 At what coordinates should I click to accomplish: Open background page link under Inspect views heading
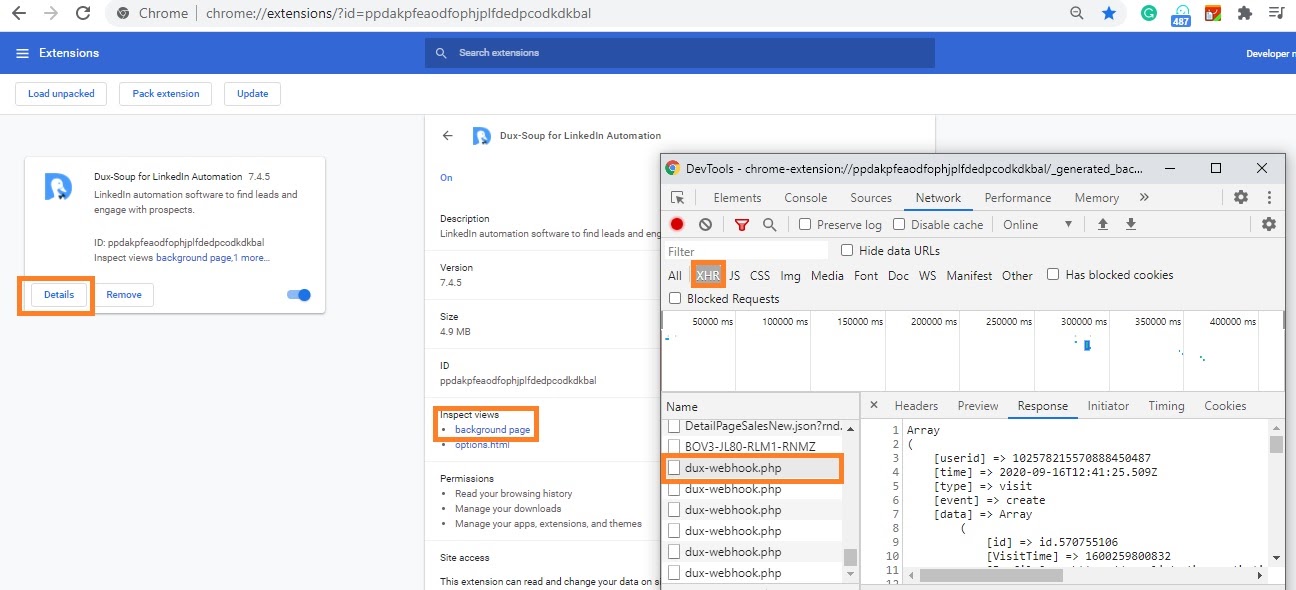tap(492, 430)
